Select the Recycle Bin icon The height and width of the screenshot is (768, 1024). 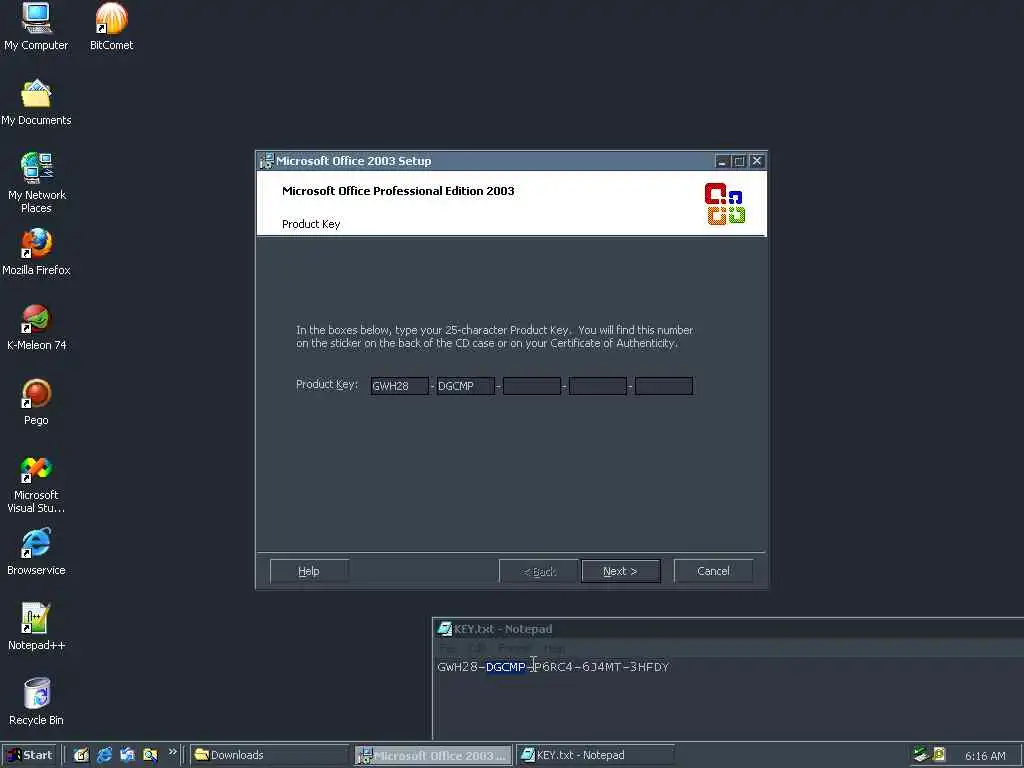(36, 702)
